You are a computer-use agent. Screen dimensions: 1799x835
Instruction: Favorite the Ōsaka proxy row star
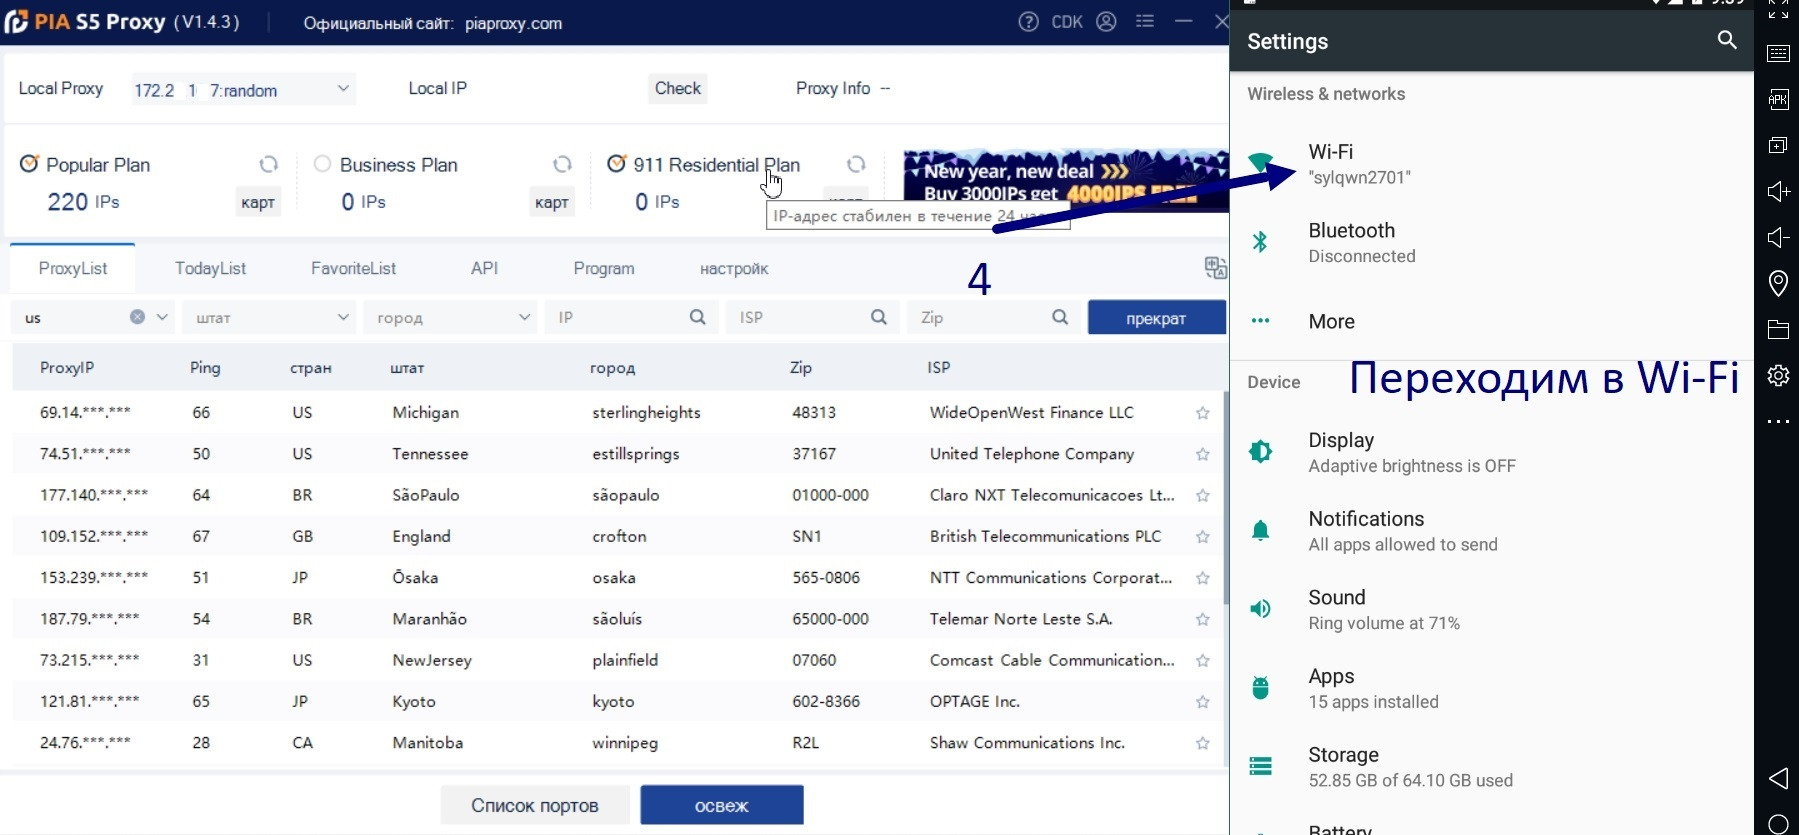[1202, 578]
